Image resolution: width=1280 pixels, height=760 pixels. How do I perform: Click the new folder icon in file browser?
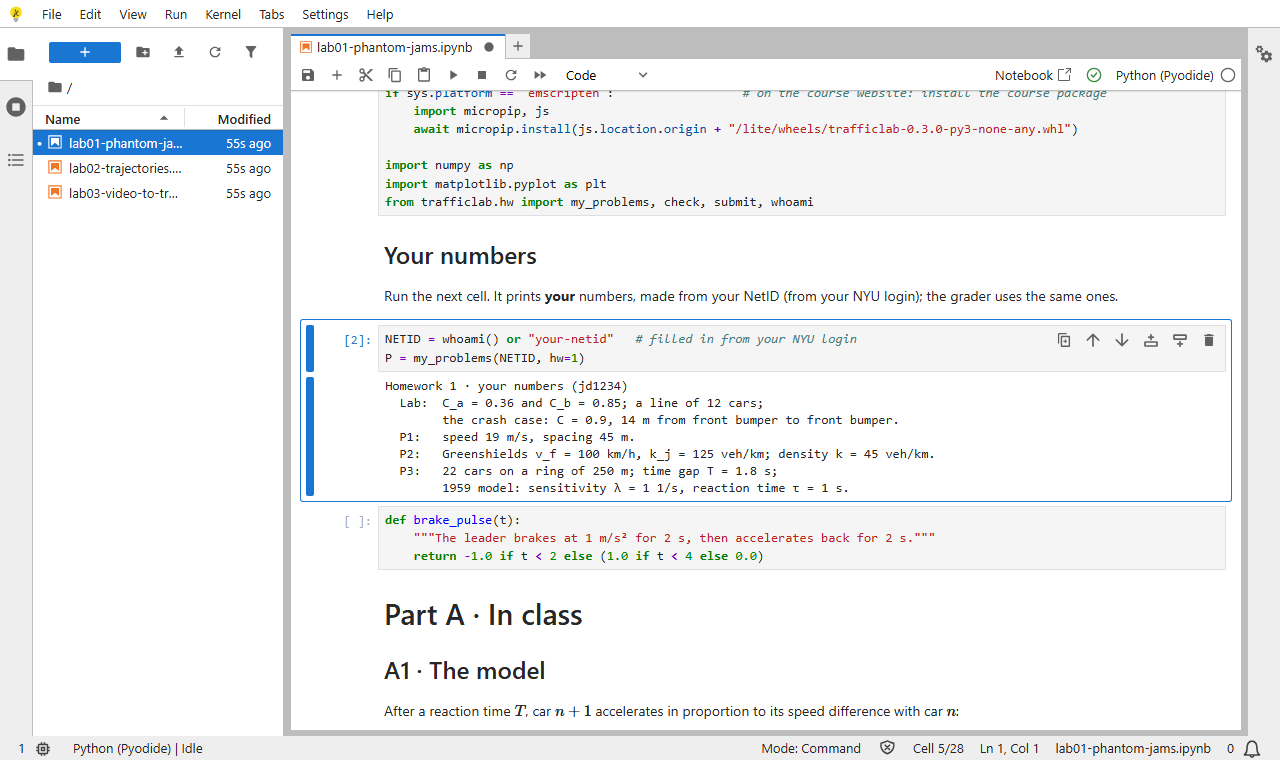143,52
